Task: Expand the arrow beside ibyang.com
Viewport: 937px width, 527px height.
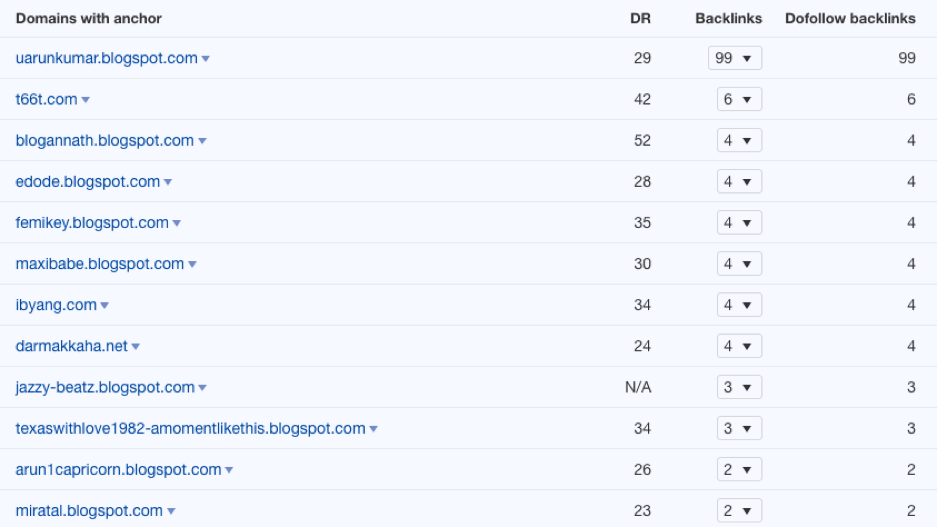Action: click(x=105, y=305)
